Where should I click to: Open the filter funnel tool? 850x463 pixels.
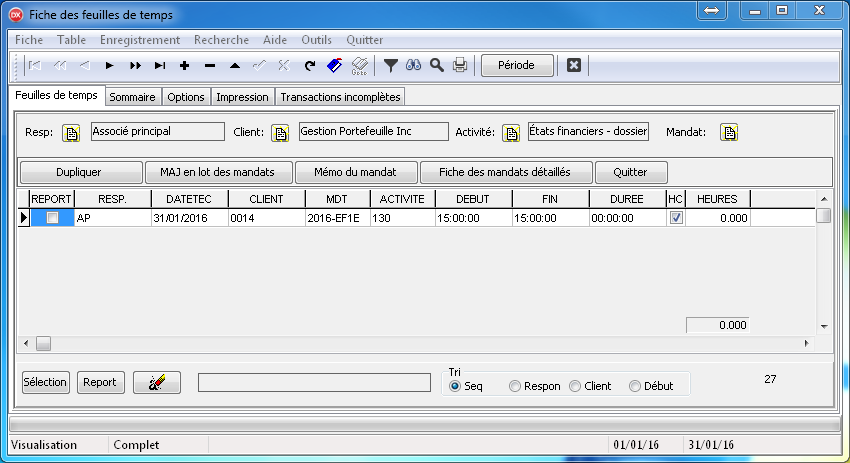click(391, 66)
